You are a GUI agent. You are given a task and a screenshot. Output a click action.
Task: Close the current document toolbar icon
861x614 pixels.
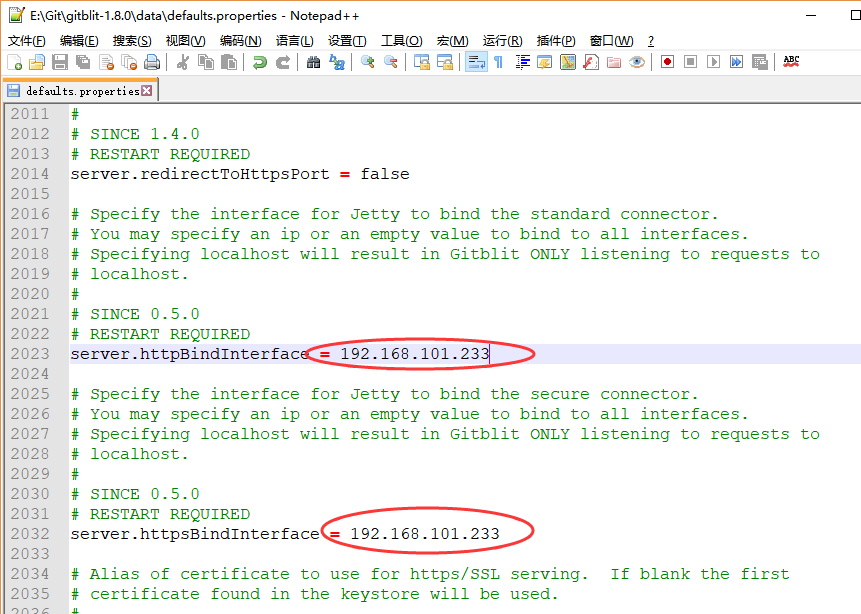pyautogui.click(x=106, y=63)
